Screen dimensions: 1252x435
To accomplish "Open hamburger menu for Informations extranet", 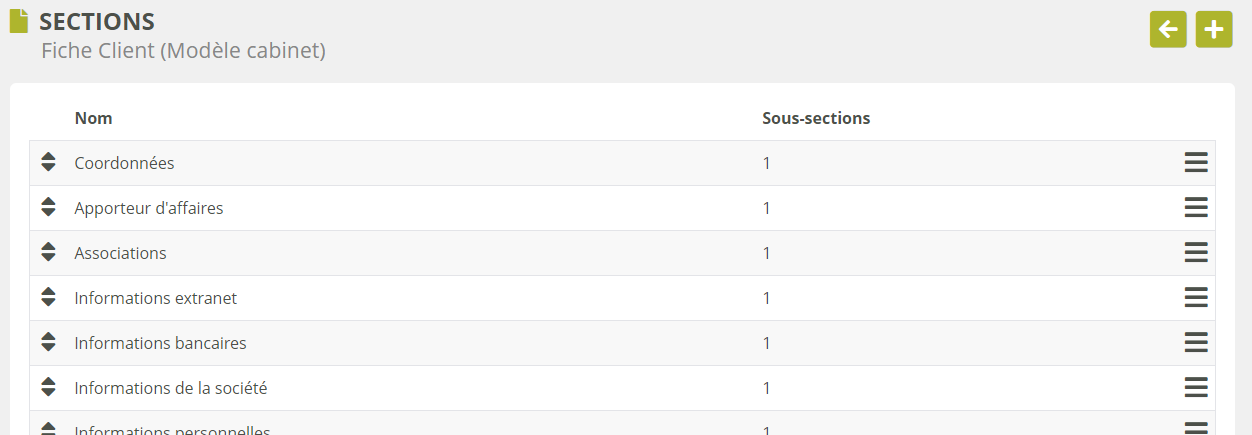I will point(1196,298).
